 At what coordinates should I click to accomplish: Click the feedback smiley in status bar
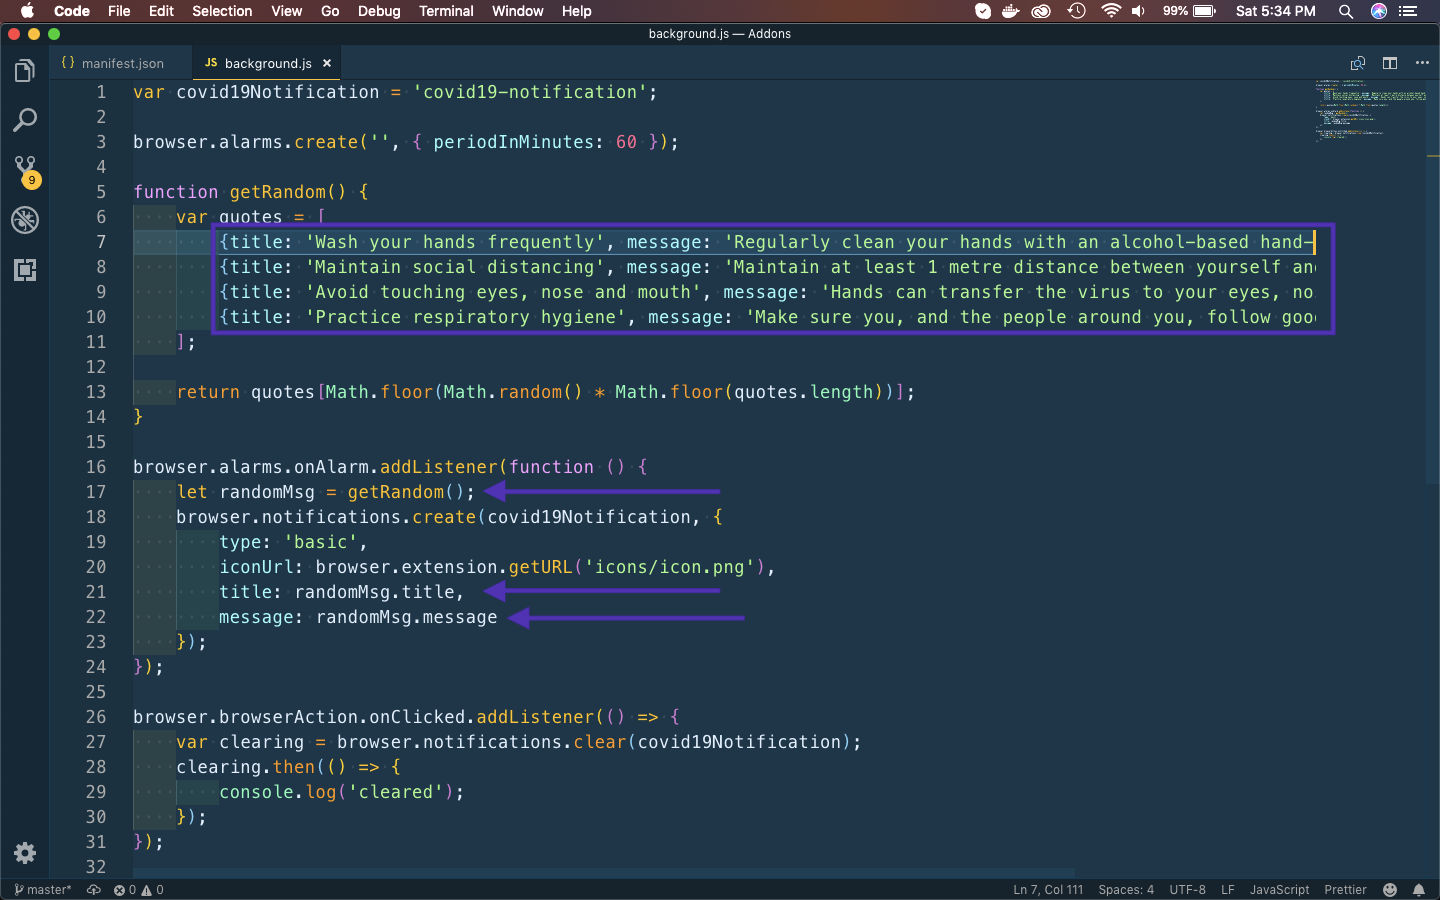pos(1390,889)
